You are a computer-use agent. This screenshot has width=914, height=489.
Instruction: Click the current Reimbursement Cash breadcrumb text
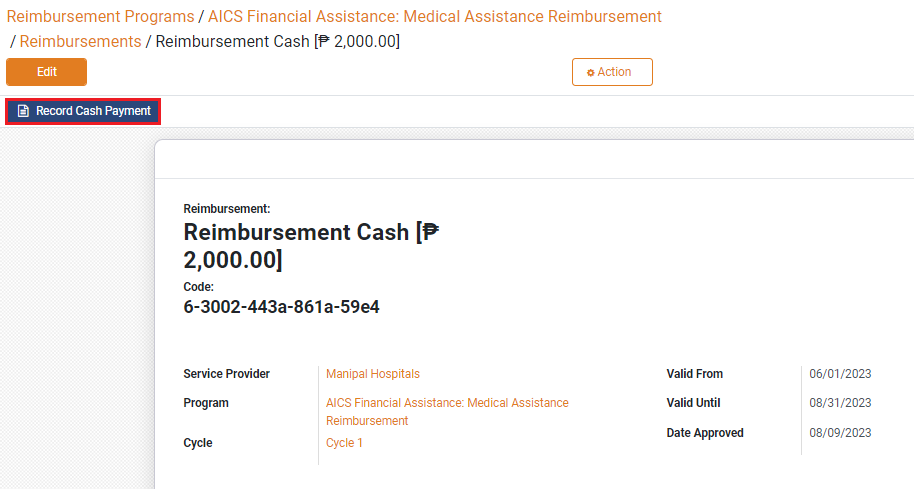pyautogui.click(x=277, y=41)
